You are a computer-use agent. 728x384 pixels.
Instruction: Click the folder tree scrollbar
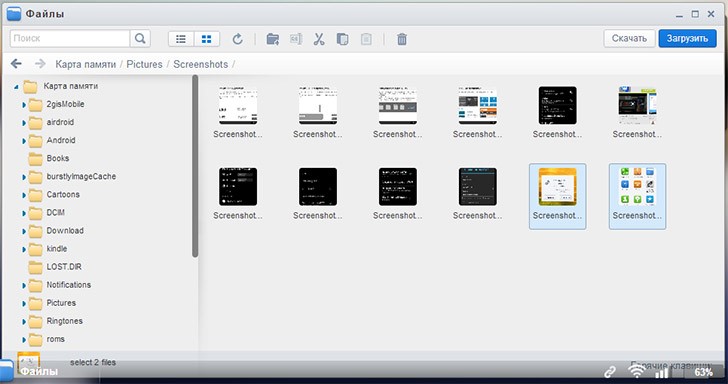coord(195,166)
